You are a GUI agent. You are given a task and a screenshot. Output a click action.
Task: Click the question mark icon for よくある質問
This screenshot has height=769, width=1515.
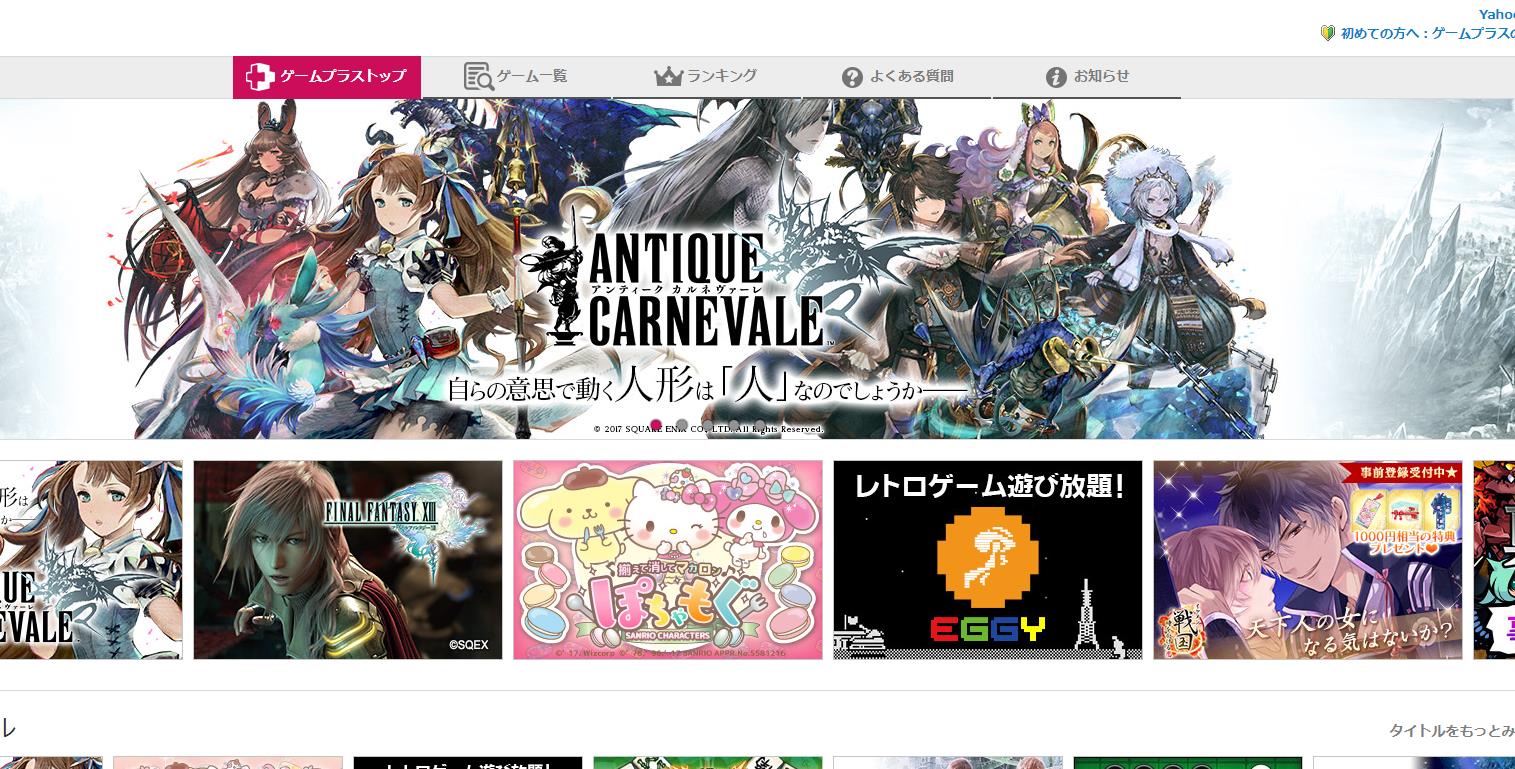tap(852, 77)
